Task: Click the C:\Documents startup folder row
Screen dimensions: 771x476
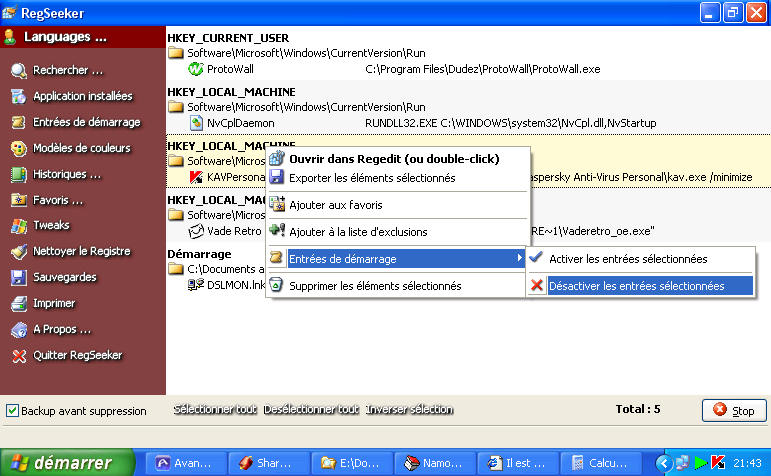Action: (x=216, y=269)
